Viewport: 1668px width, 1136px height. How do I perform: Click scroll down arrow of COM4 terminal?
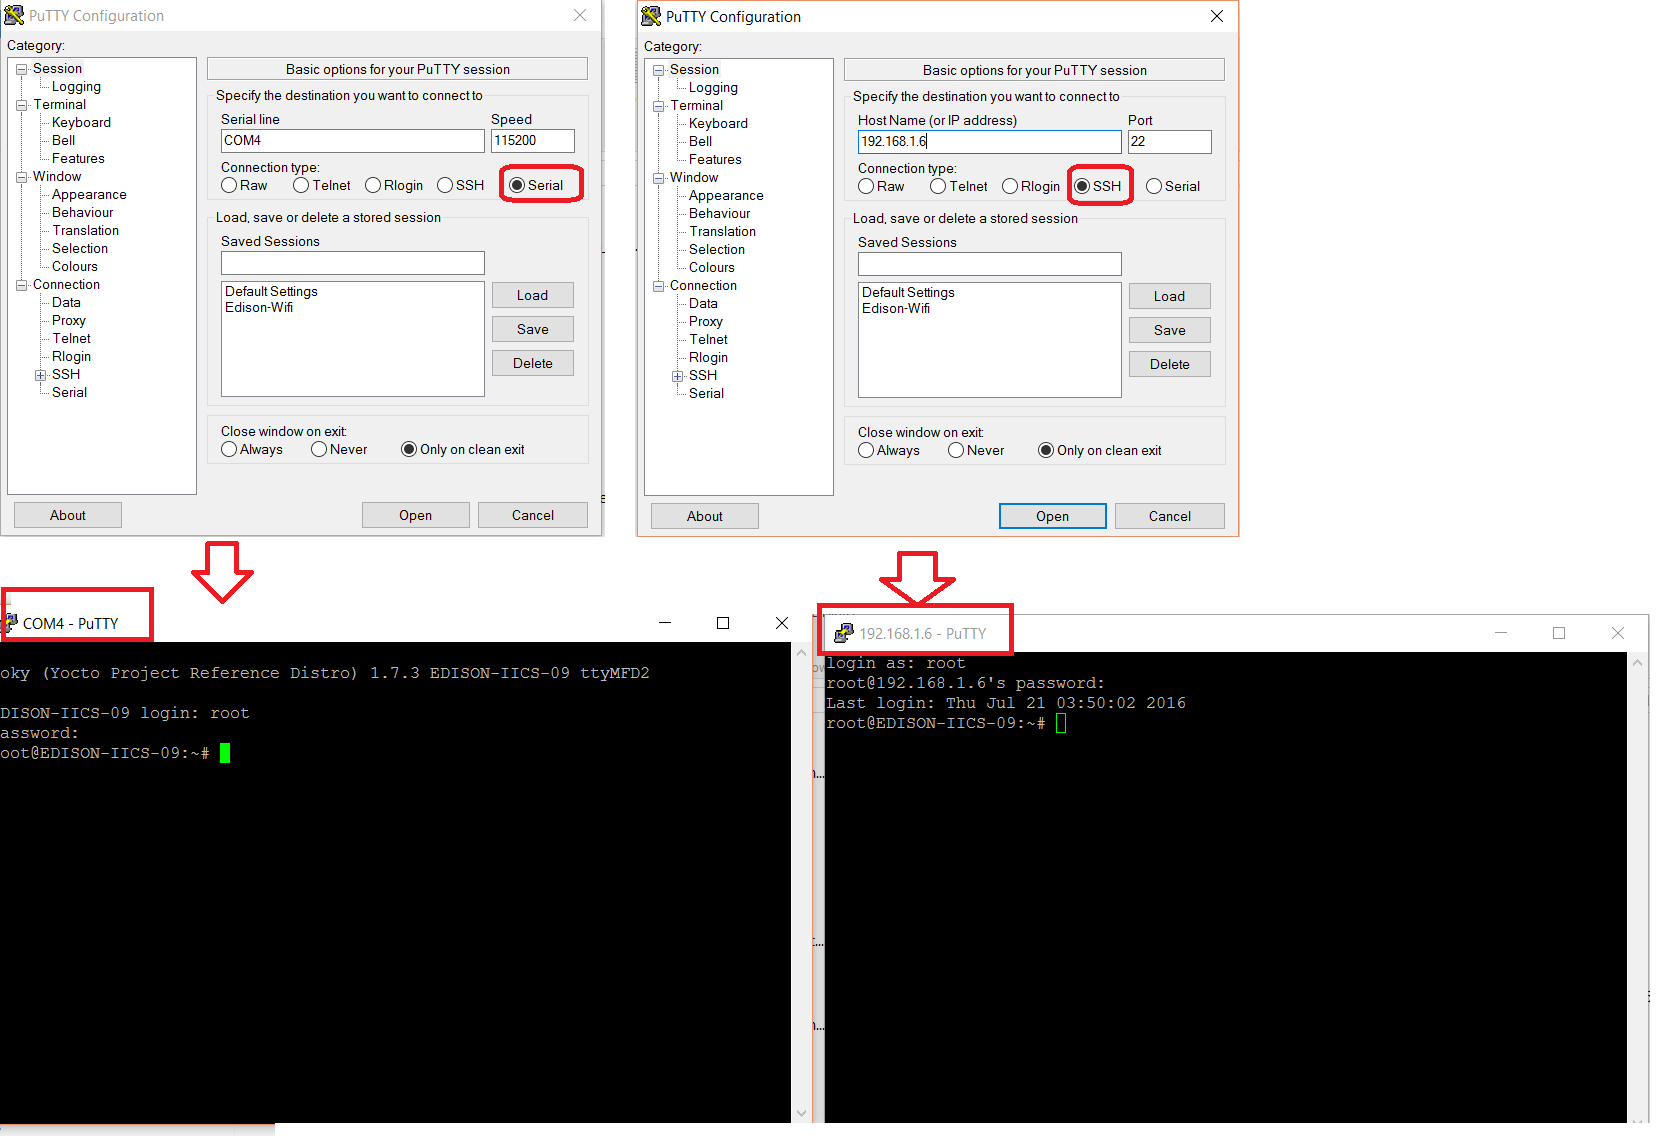point(801,1113)
